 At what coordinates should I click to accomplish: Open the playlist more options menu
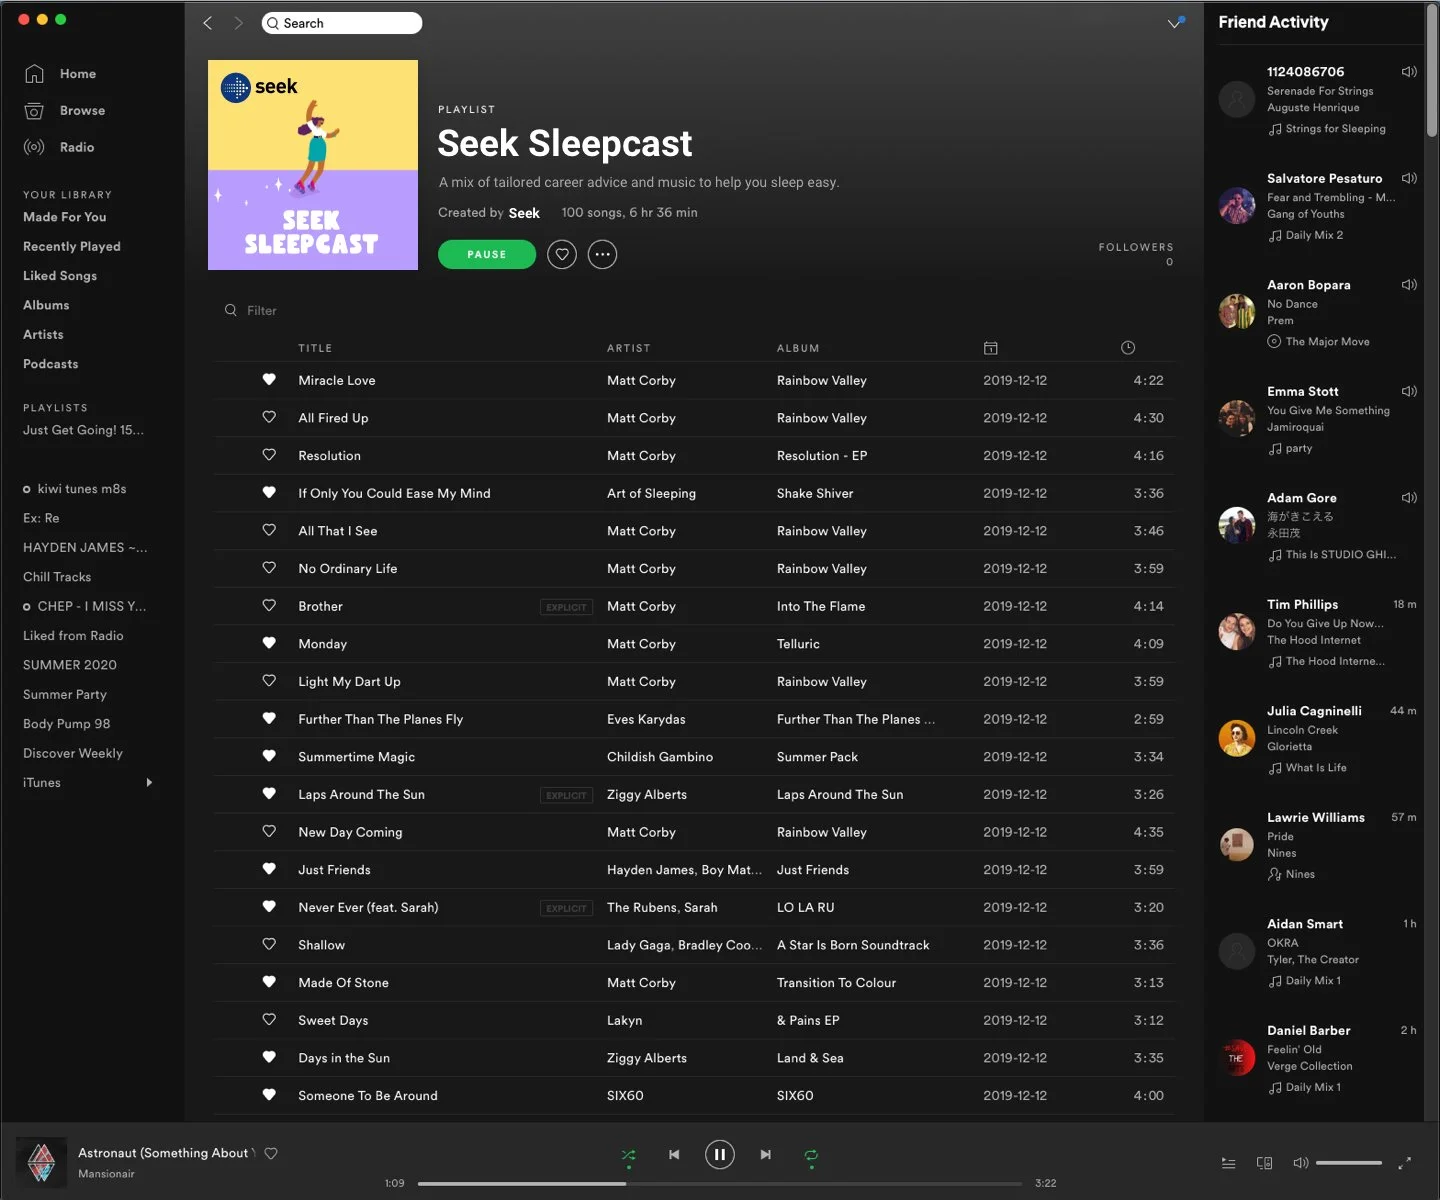[602, 255]
